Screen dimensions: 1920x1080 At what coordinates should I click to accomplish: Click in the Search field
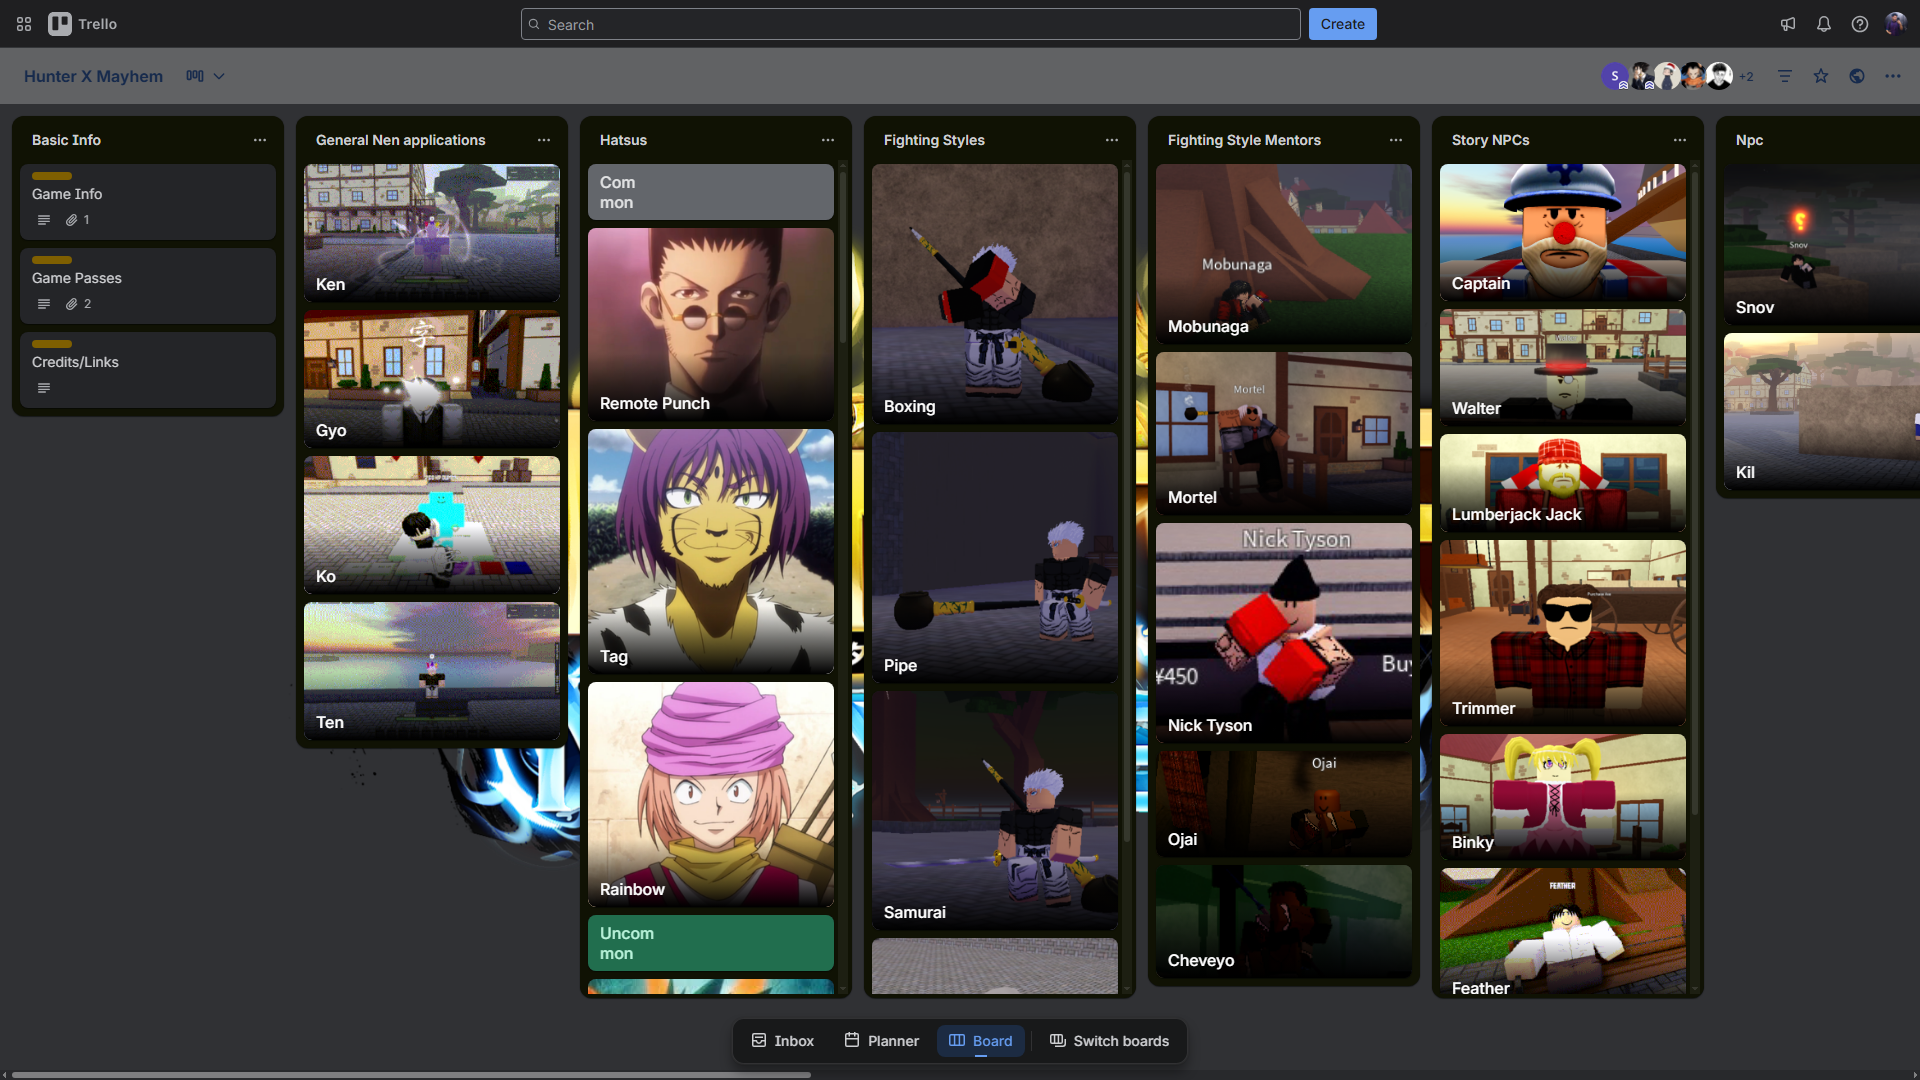point(910,24)
